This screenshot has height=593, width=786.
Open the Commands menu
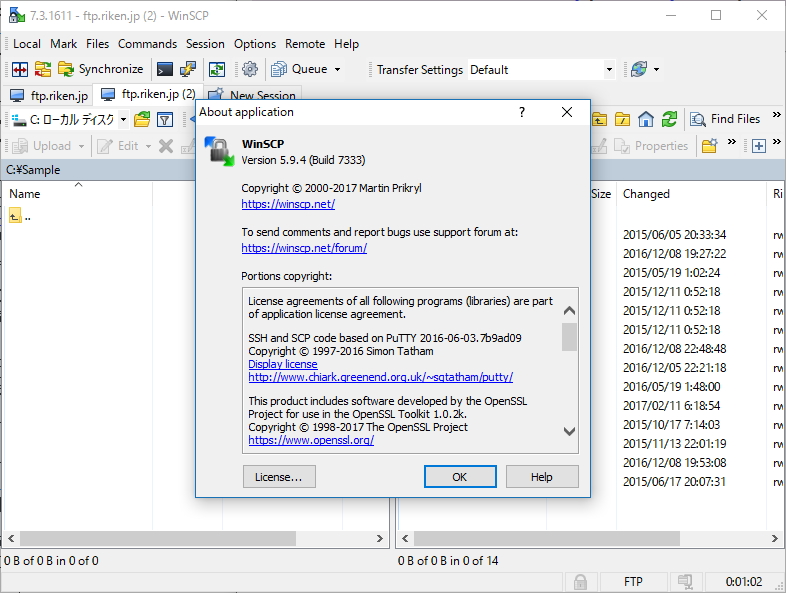(147, 44)
